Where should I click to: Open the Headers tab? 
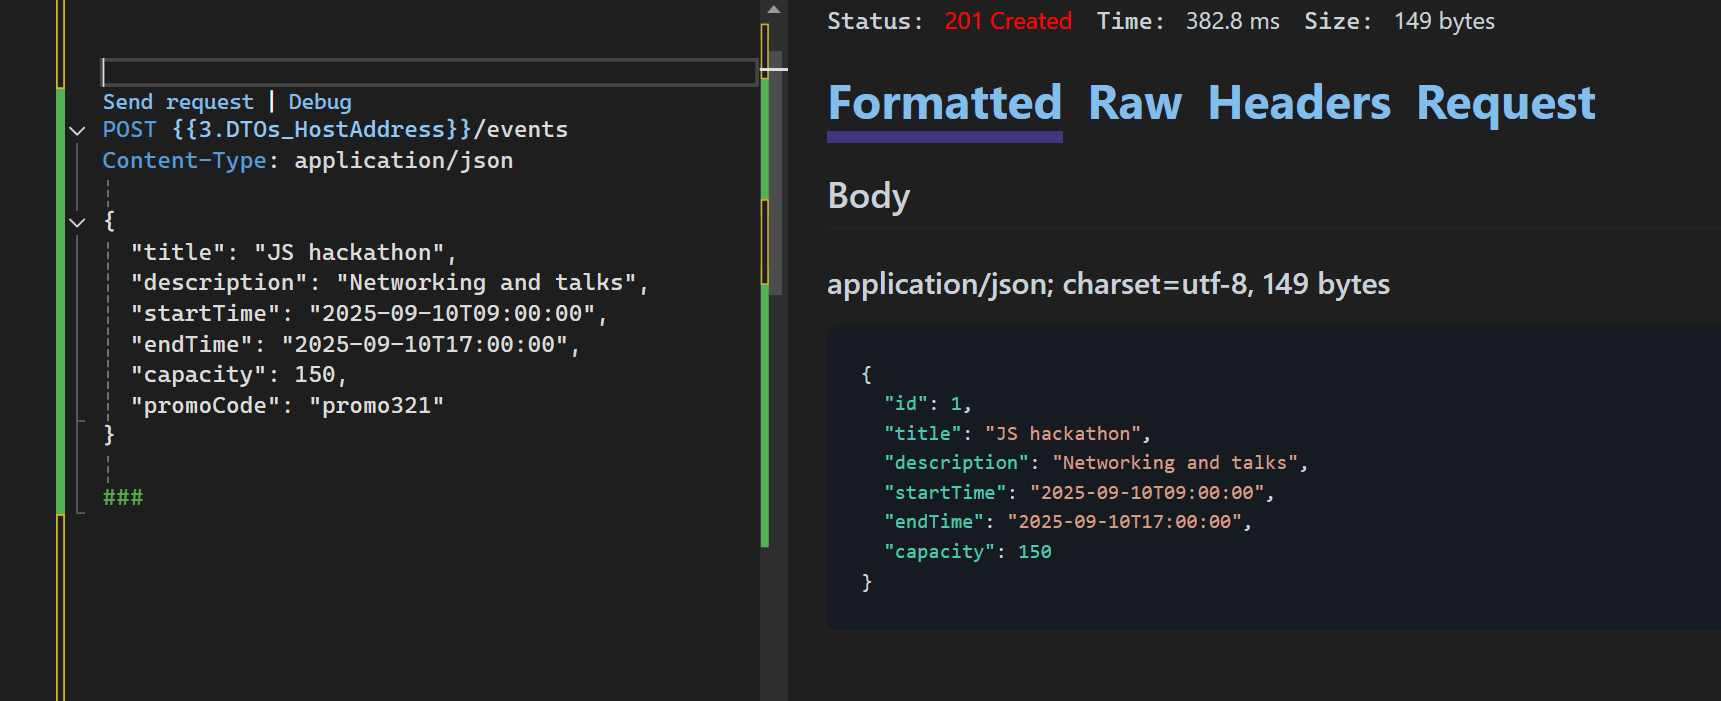pos(1299,103)
